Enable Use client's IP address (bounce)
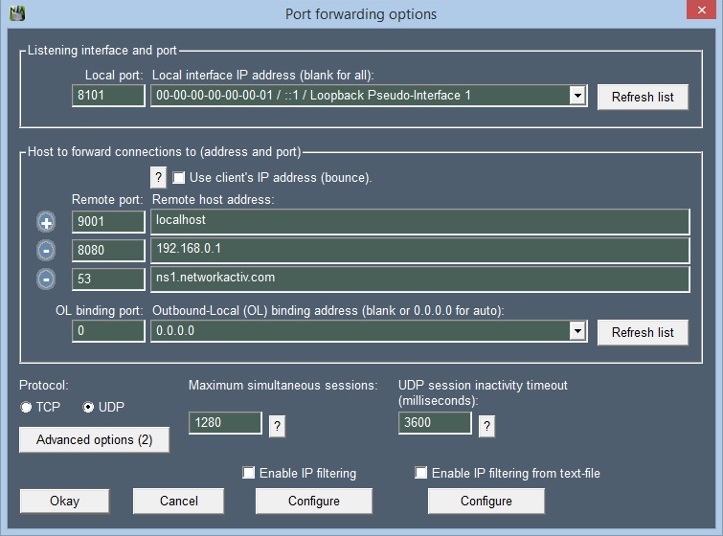This screenshot has width=723, height=536. [x=178, y=178]
